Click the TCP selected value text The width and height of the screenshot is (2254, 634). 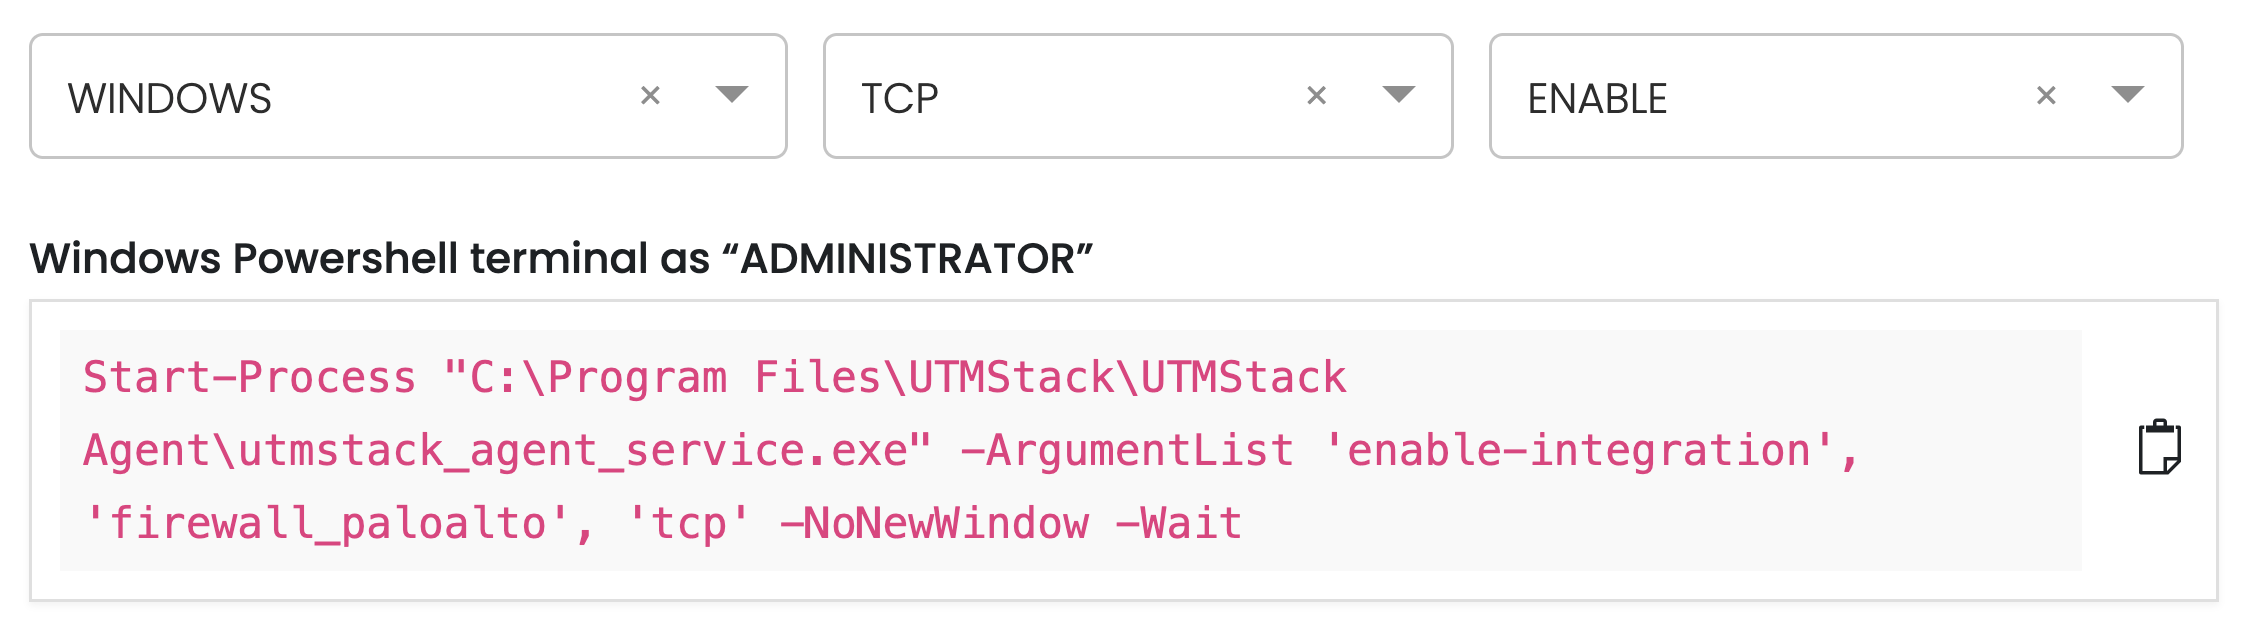tap(900, 99)
